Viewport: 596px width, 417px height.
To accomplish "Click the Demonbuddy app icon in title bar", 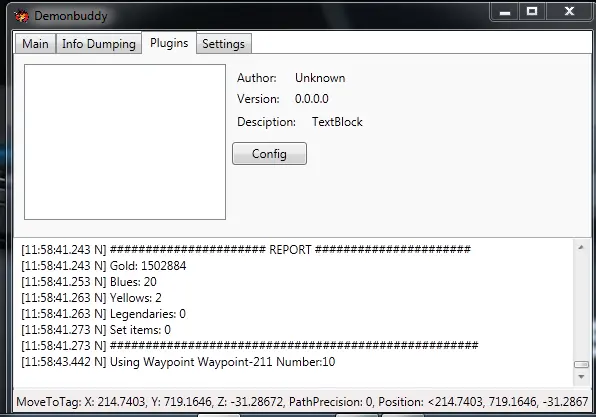I will (x=22, y=16).
